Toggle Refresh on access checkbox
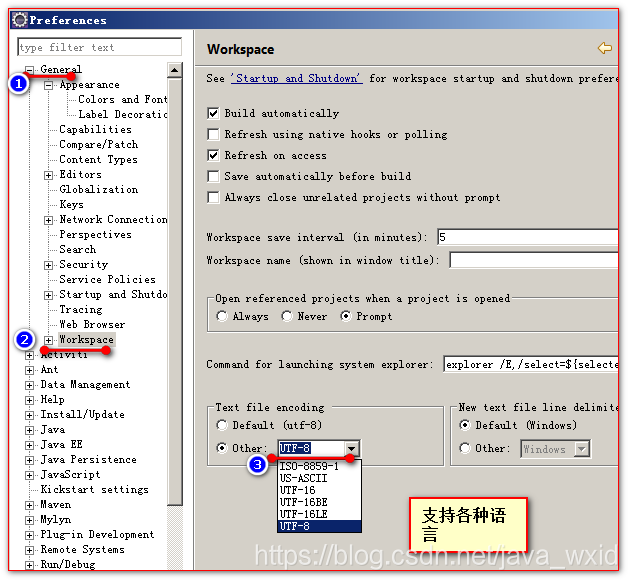 point(213,155)
